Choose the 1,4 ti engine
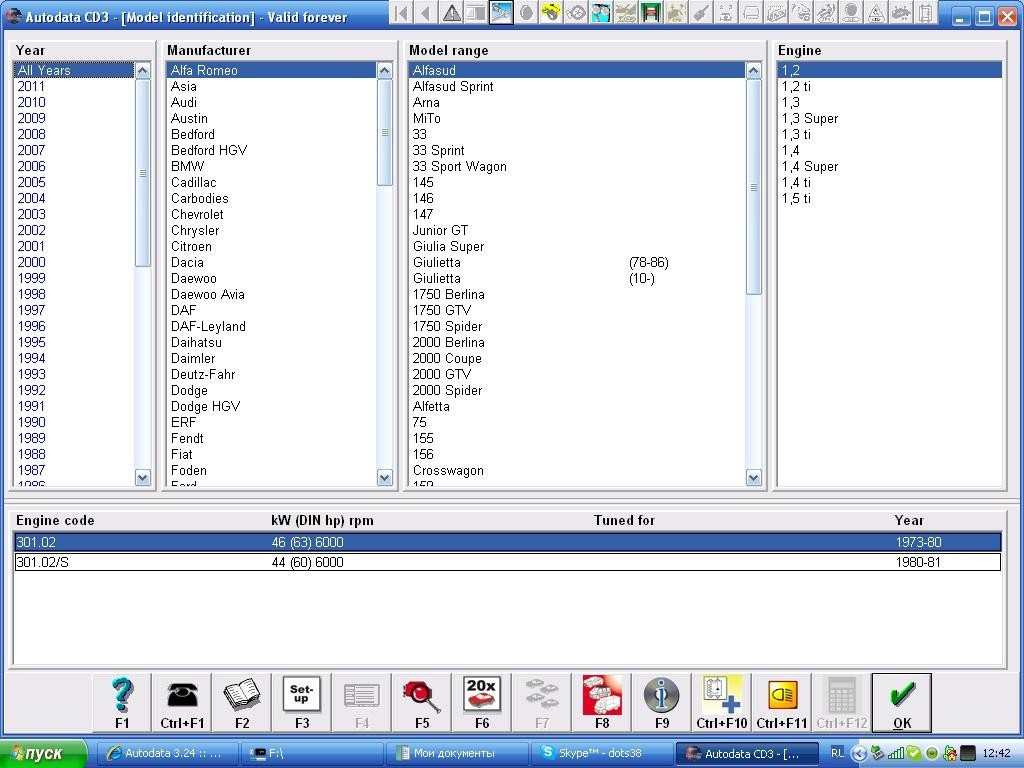The width and height of the screenshot is (1024, 768). coord(889,182)
